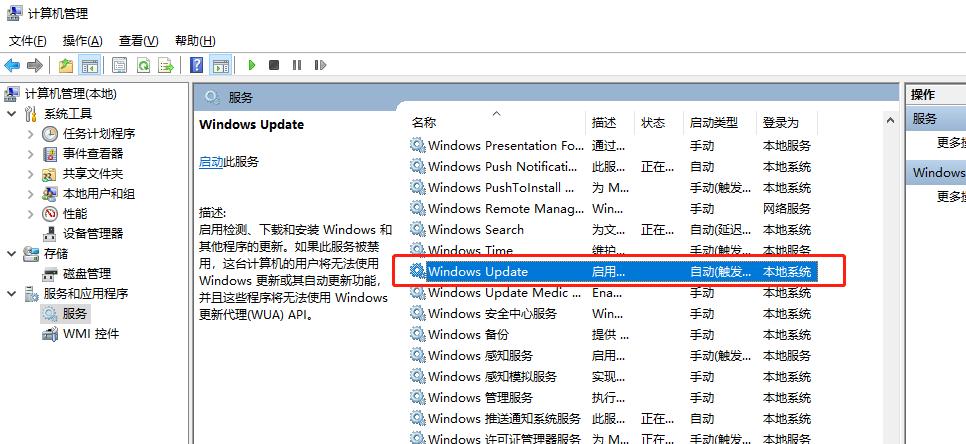Image resolution: width=966 pixels, height=444 pixels.
Task: Click the 事件查看器 tree icon
Action: tap(50, 154)
